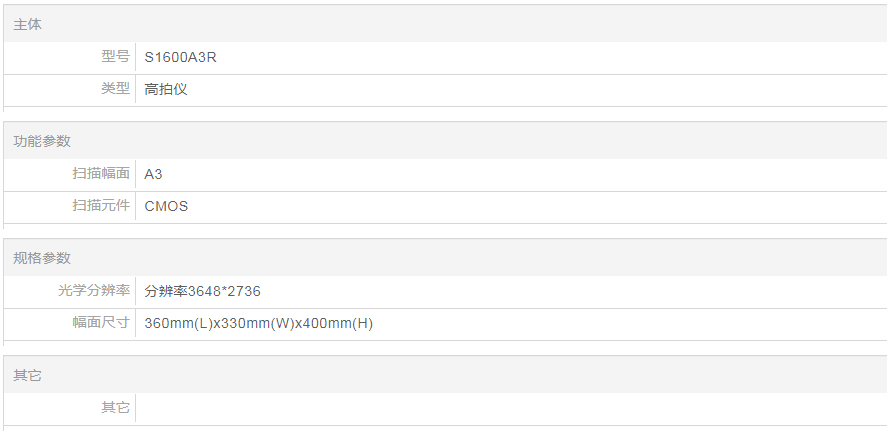Select the A3 scan format value
The width and height of the screenshot is (891, 431).
(x=153, y=174)
